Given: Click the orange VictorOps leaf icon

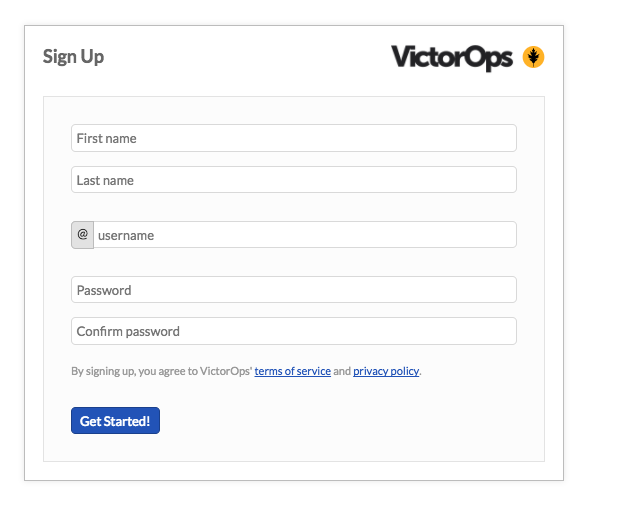Looking at the screenshot, I should tap(533, 57).
